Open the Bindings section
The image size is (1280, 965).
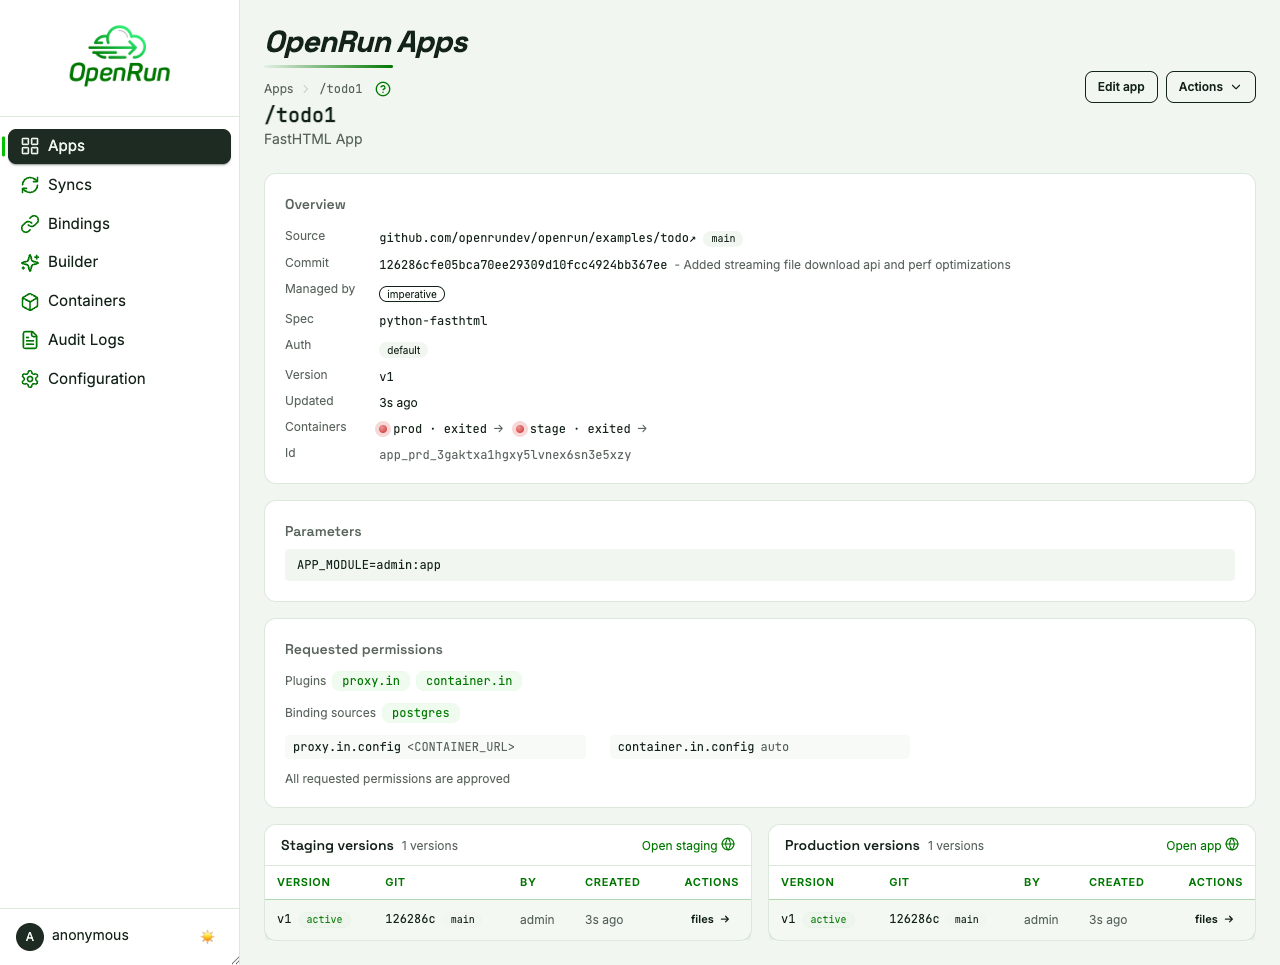coord(119,224)
